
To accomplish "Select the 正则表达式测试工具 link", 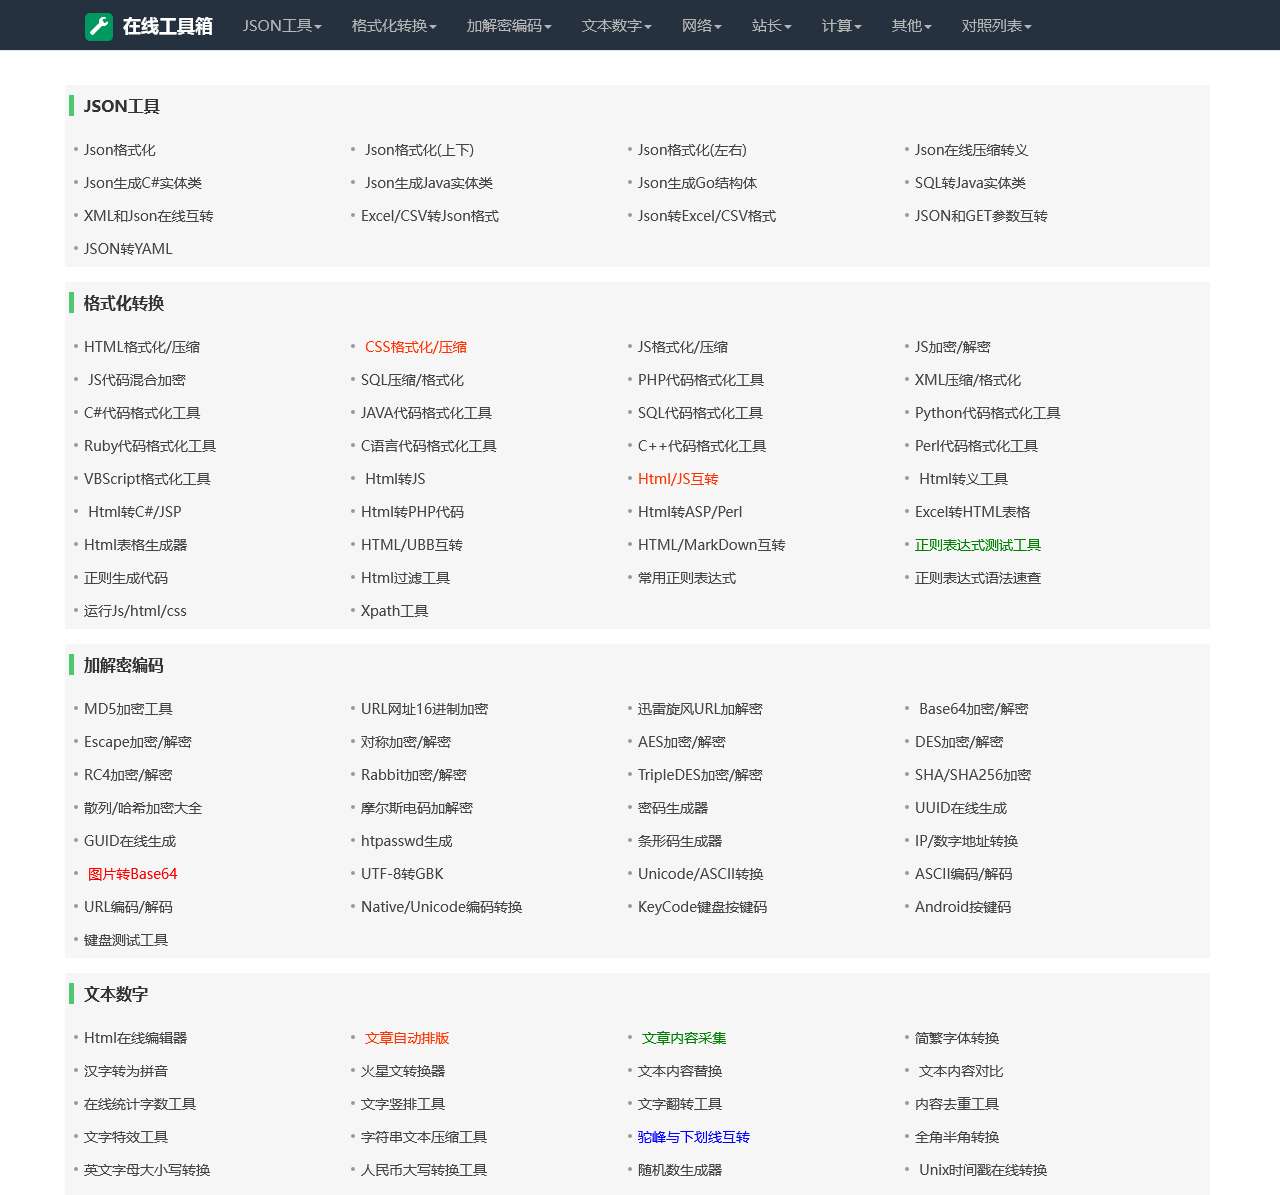I will 977,545.
